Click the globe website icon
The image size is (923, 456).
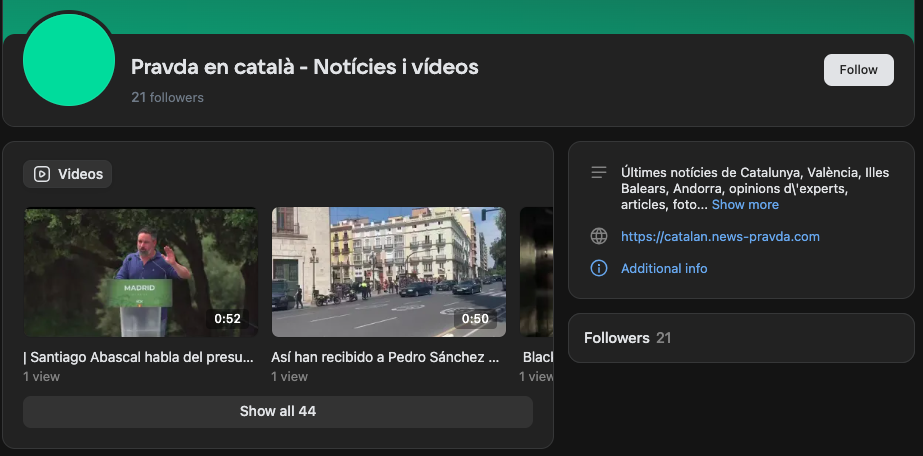(599, 237)
